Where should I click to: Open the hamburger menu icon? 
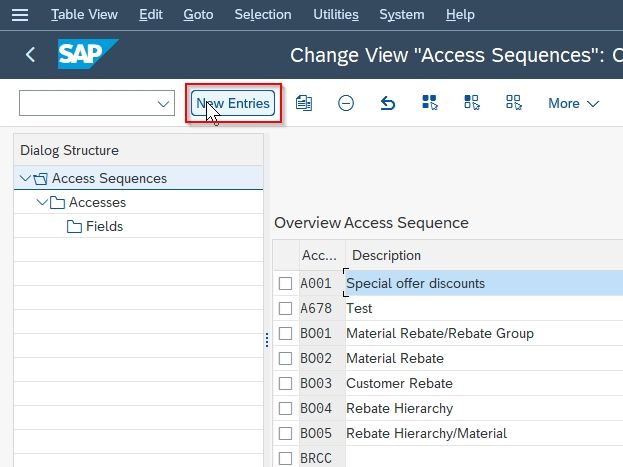tap(20, 15)
